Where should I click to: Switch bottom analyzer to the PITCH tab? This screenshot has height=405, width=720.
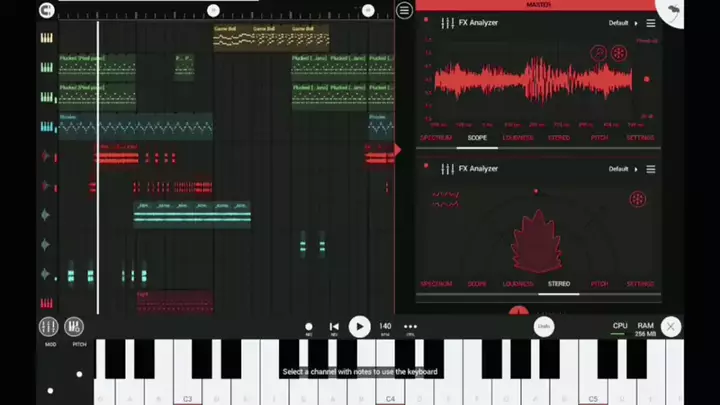(600, 284)
